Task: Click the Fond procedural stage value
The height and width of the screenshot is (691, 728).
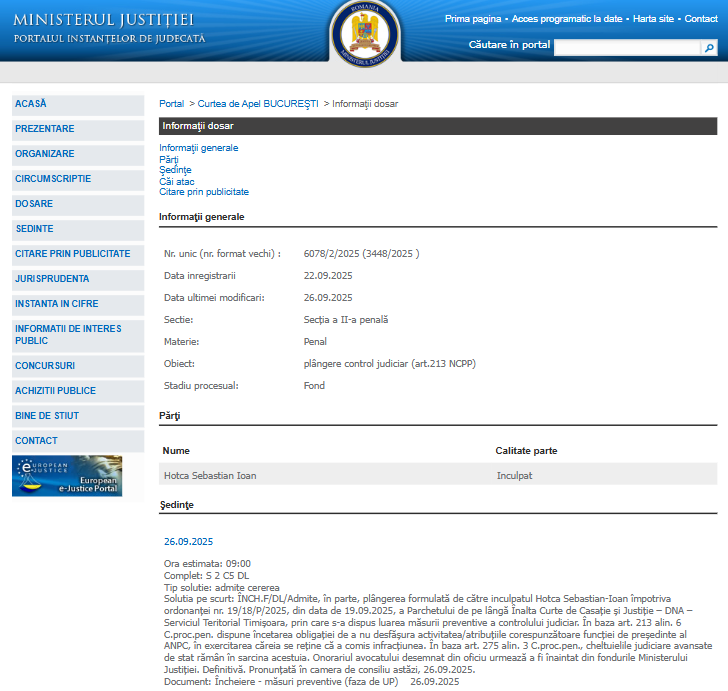Action: coord(314,386)
